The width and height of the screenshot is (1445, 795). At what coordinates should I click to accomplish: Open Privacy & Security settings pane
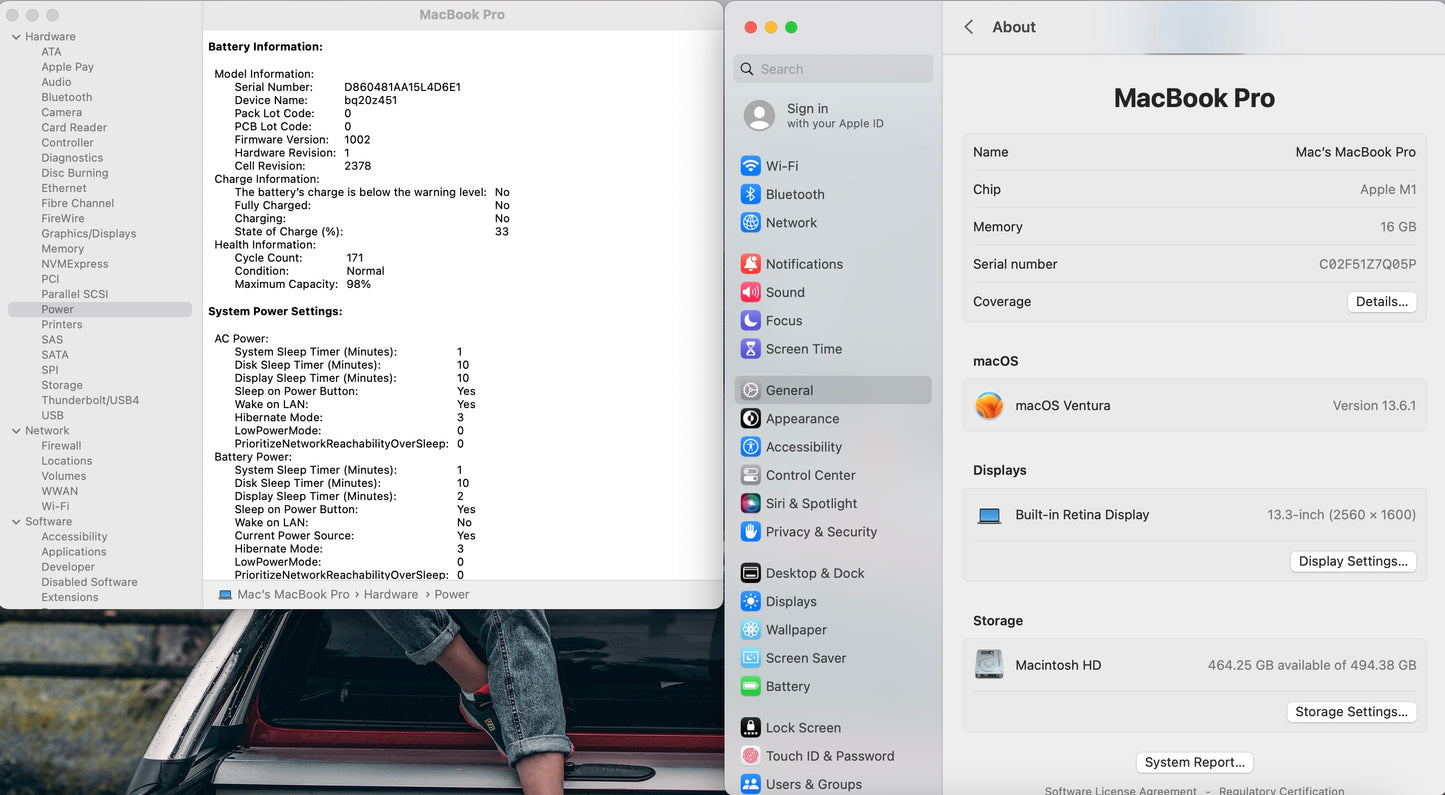click(x=820, y=532)
